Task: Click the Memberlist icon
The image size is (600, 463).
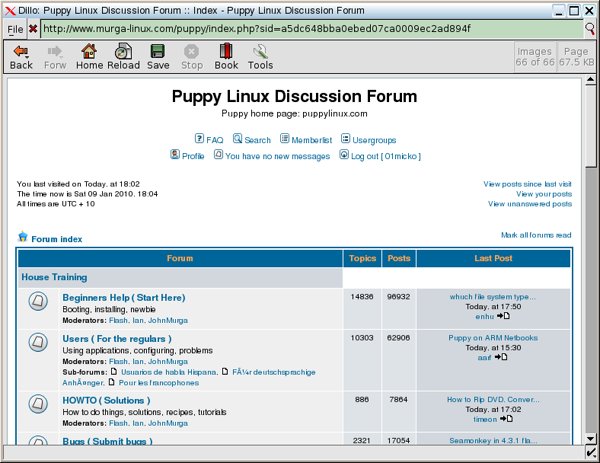Action: pos(284,138)
